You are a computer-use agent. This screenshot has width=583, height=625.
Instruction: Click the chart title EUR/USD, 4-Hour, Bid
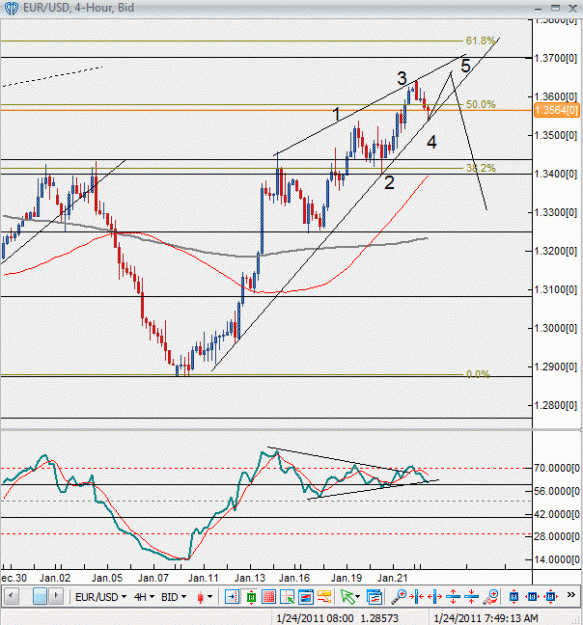pyautogui.click(x=79, y=8)
